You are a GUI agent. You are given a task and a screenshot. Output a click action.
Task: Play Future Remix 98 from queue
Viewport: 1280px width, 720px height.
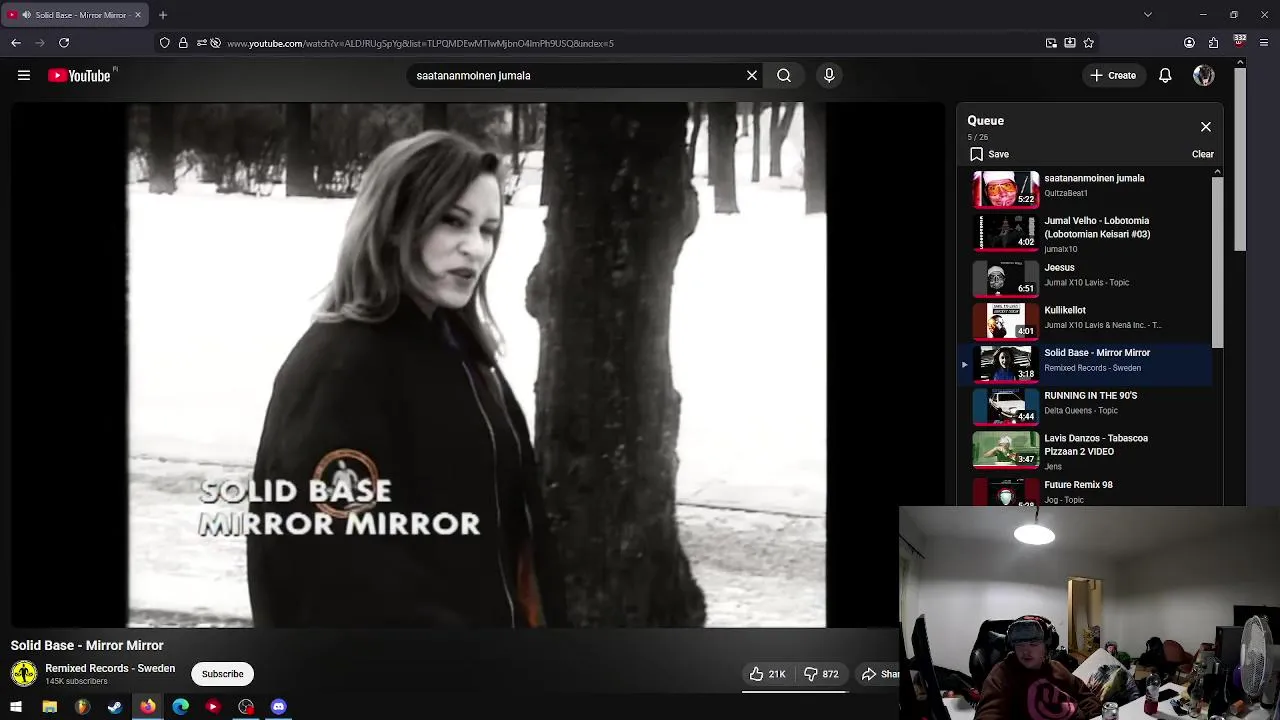(x=1084, y=490)
